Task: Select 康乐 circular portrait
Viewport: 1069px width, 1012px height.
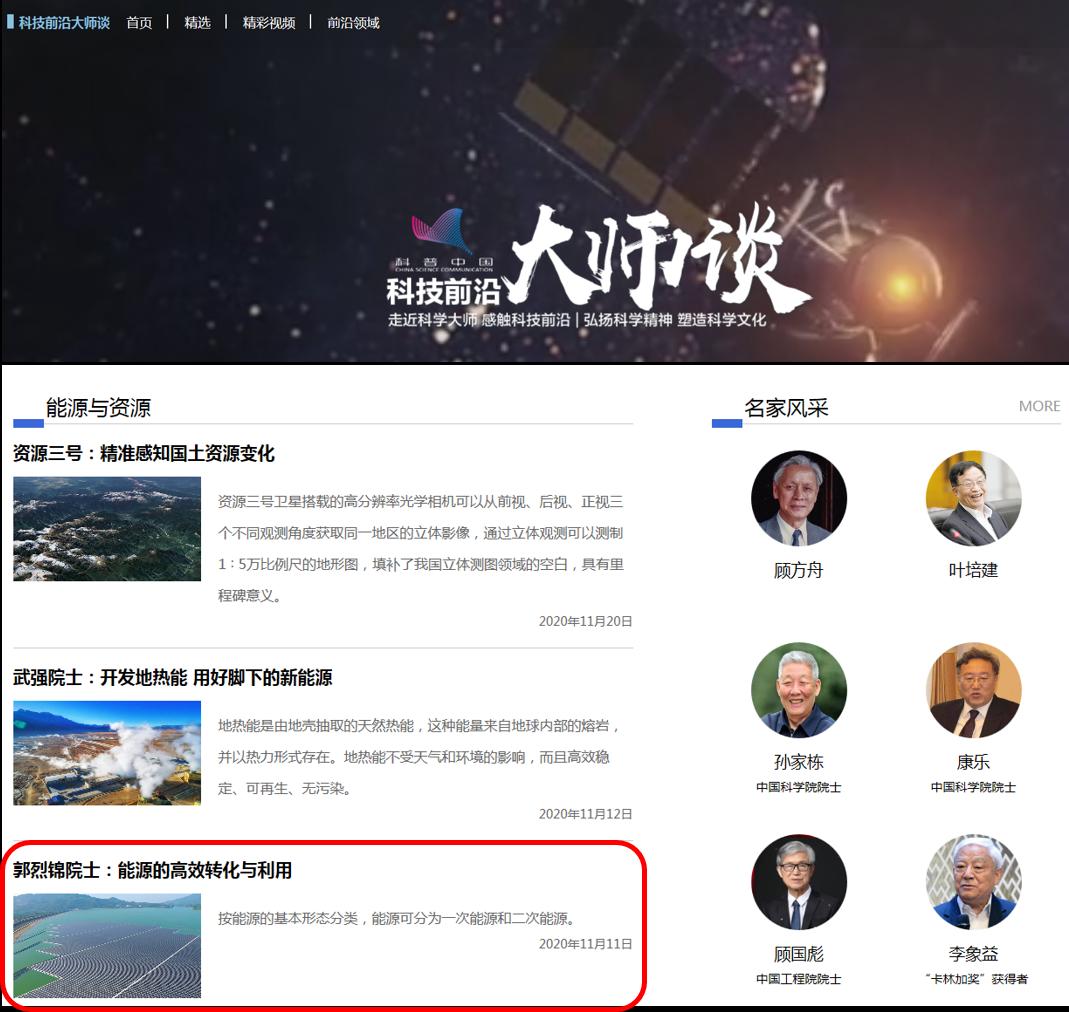Action: (x=973, y=690)
